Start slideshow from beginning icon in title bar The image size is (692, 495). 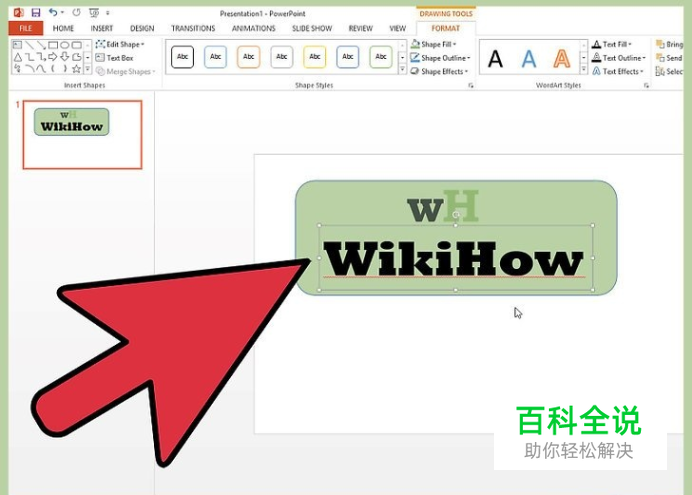pyautogui.click(x=94, y=13)
